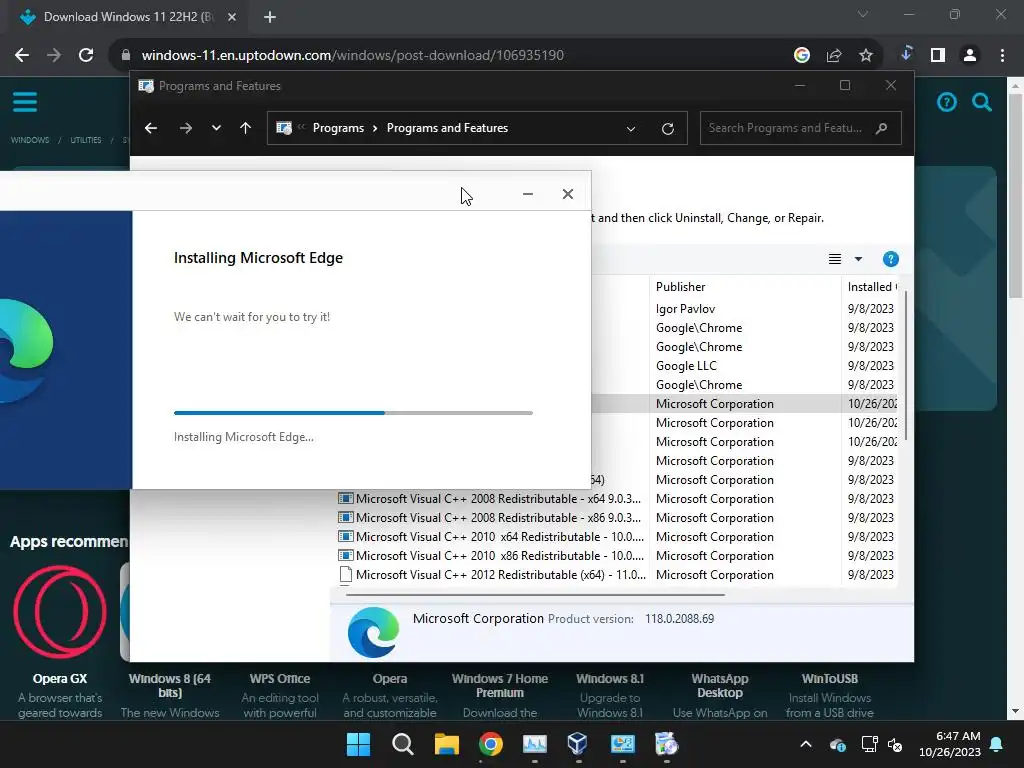The width and height of the screenshot is (1024, 768).
Task: Click the uptodown.com address bar URL
Action: click(353, 56)
